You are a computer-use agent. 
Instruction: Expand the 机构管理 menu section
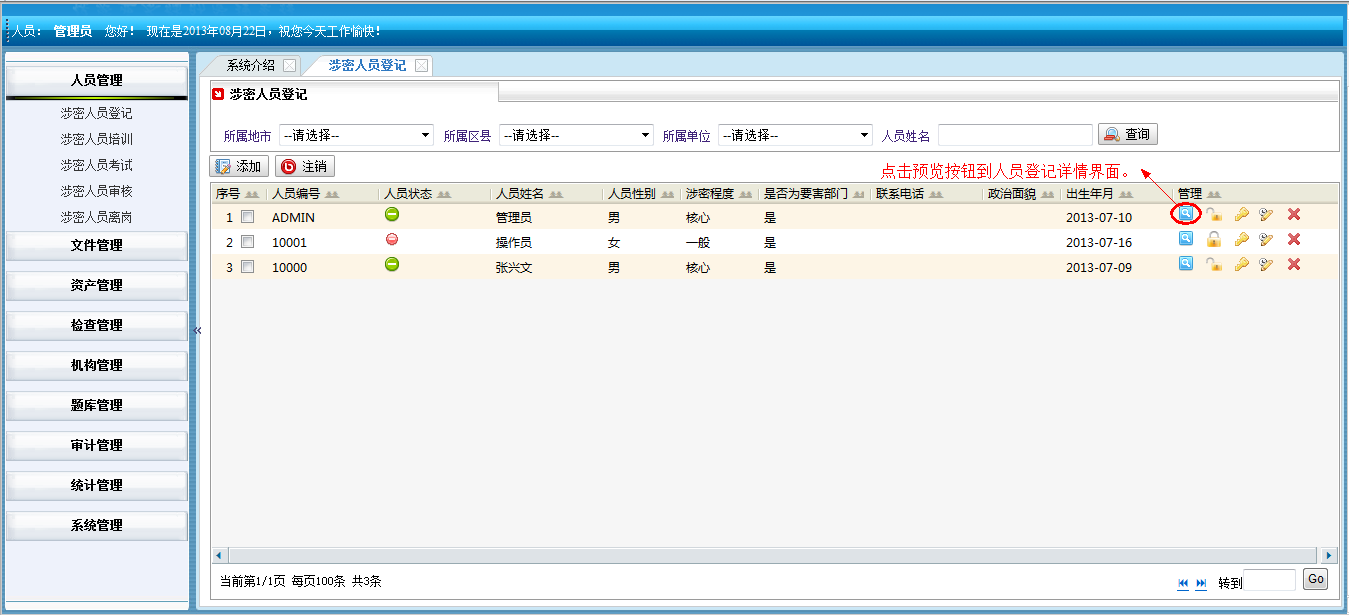click(x=96, y=365)
